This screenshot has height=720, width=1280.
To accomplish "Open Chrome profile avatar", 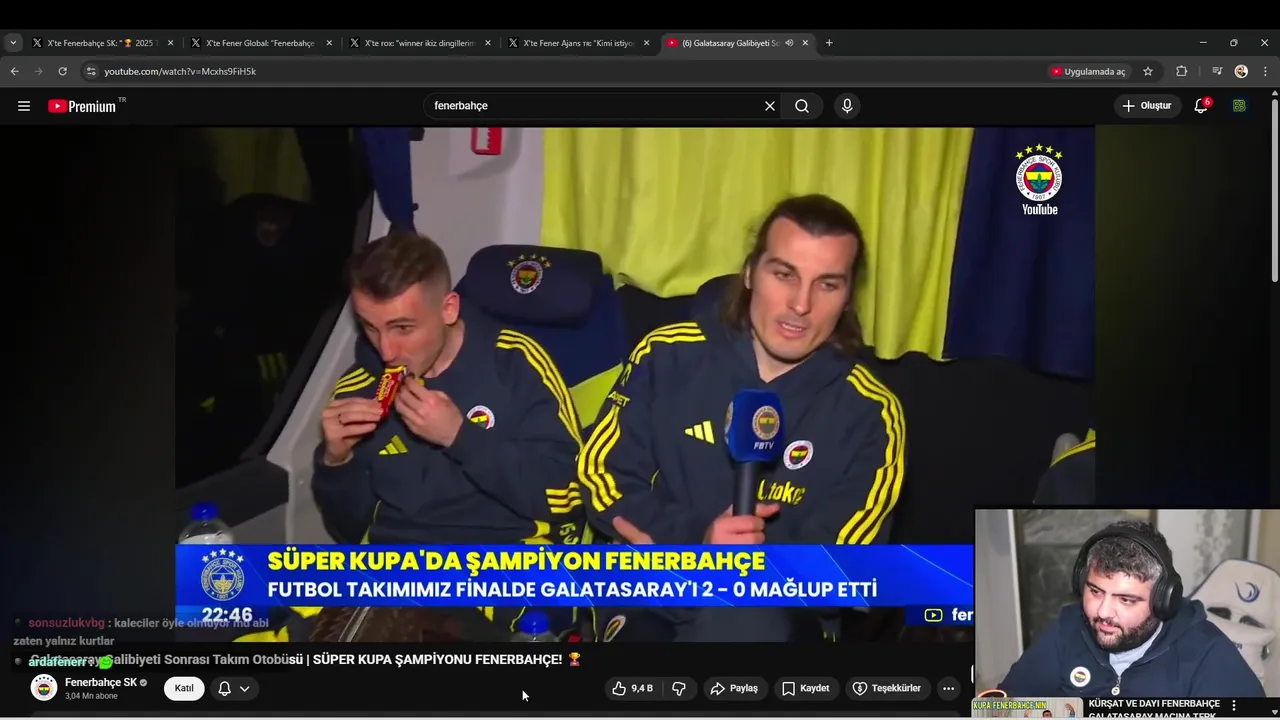I will (1241, 72).
